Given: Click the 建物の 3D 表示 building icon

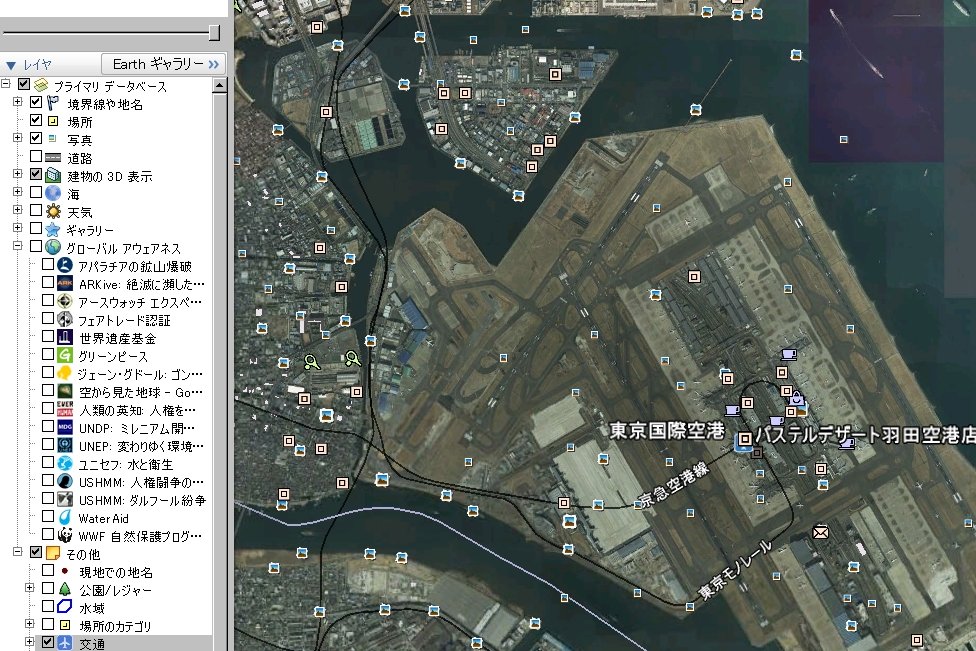Looking at the screenshot, I should (x=54, y=176).
